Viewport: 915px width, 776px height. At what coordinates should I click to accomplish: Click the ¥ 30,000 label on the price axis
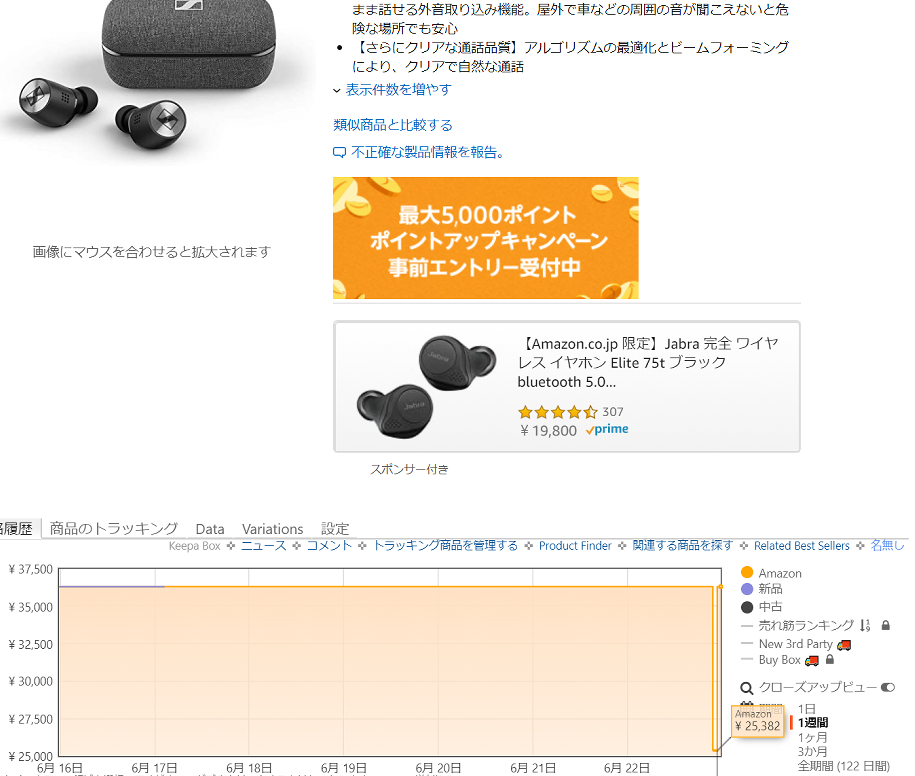(x=30, y=681)
